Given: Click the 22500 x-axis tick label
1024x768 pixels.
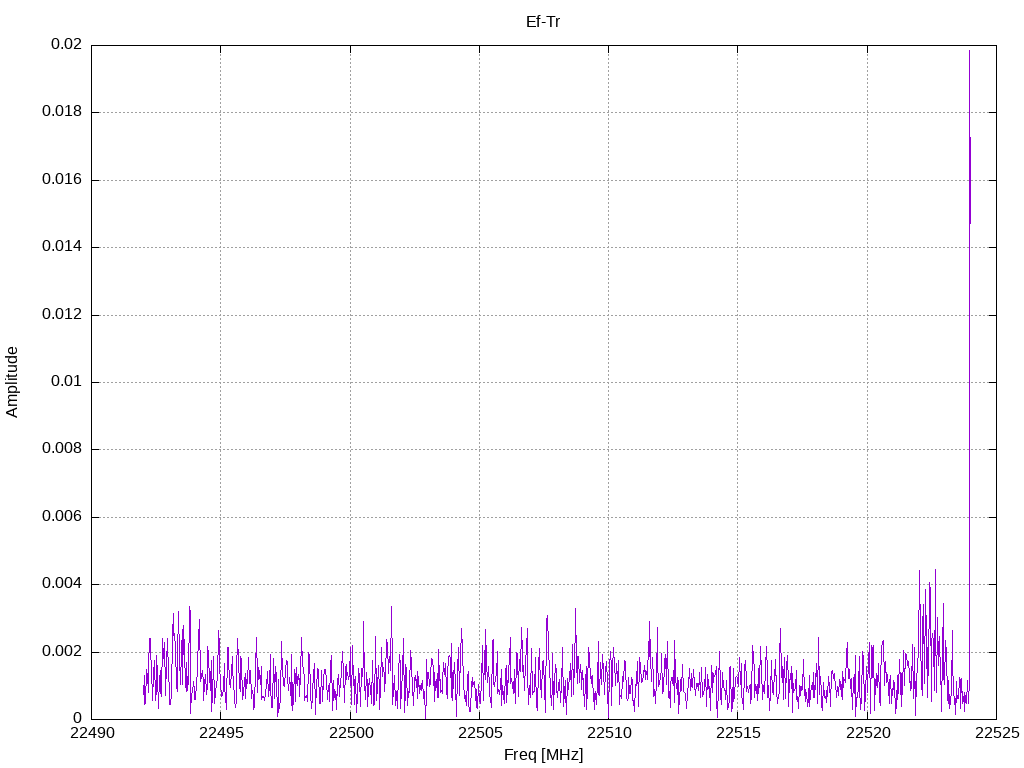Looking at the screenshot, I should tap(351, 733).
